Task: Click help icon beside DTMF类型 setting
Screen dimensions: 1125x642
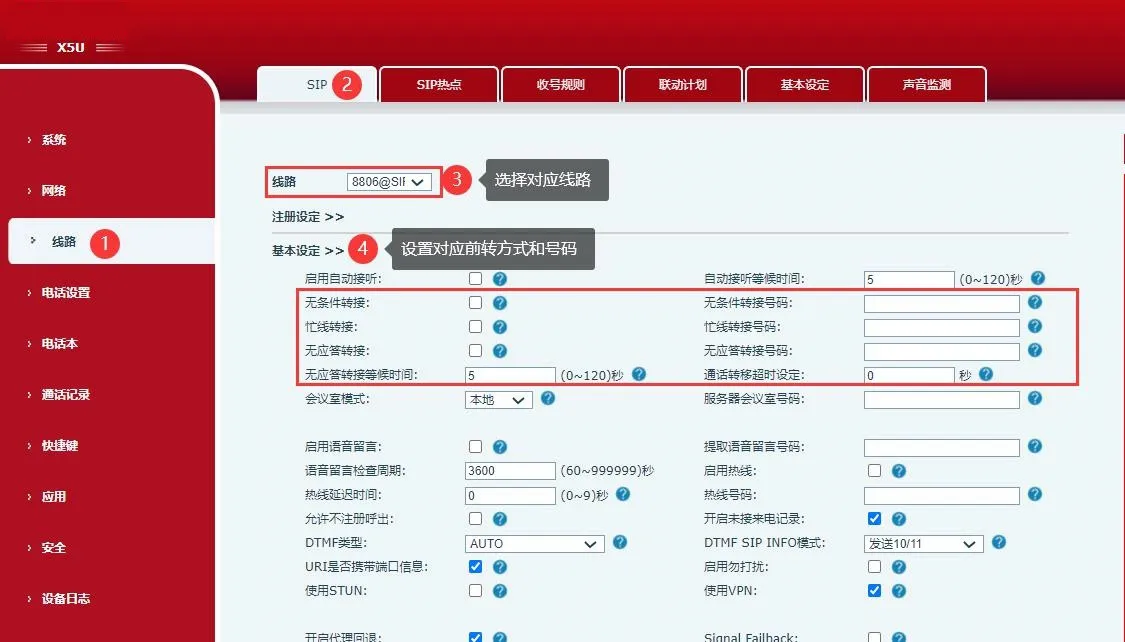Action: (x=621, y=543)
